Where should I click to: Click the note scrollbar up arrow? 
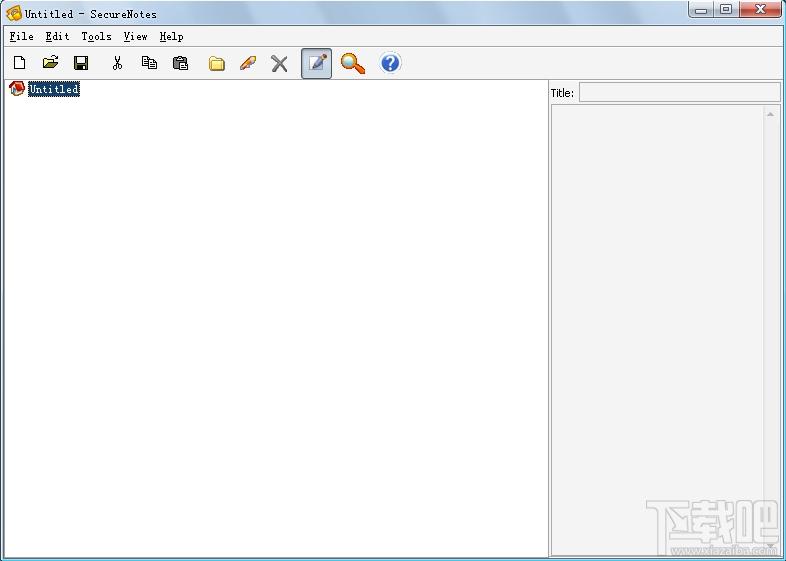770,114
